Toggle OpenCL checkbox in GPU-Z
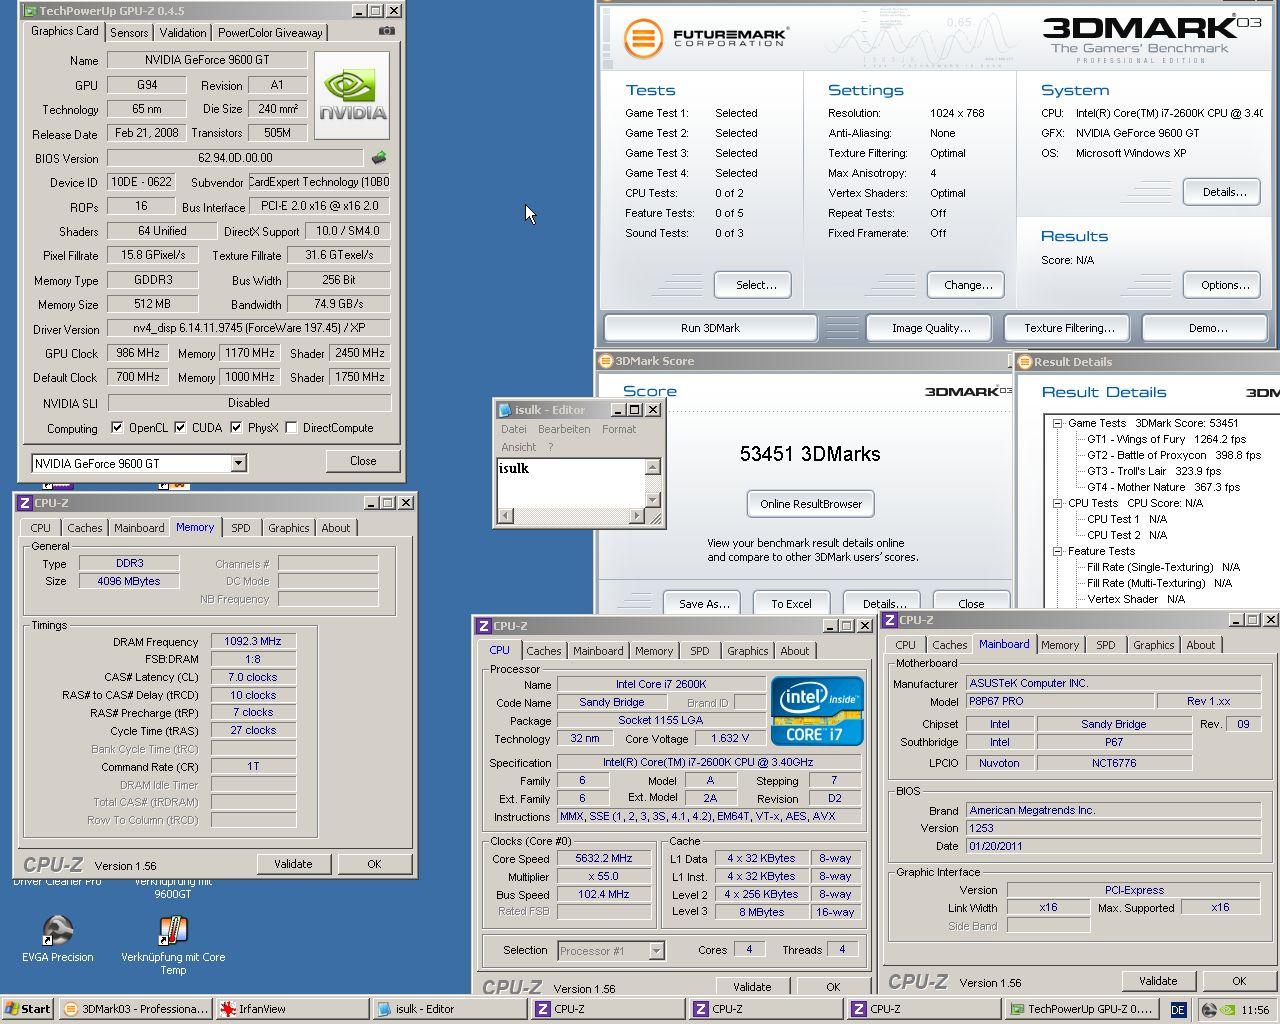This screenshot has height=1024, width=1280. (117, 428)
